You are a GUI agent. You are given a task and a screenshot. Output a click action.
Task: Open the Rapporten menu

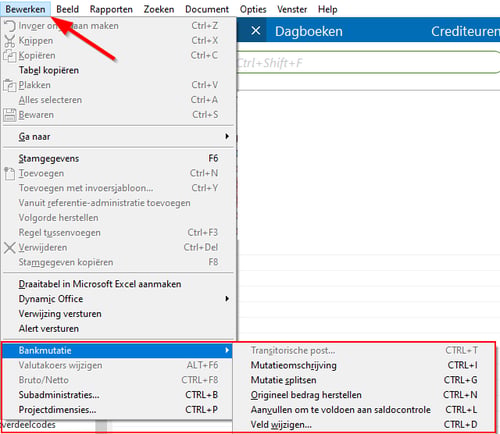coord(111,9)
